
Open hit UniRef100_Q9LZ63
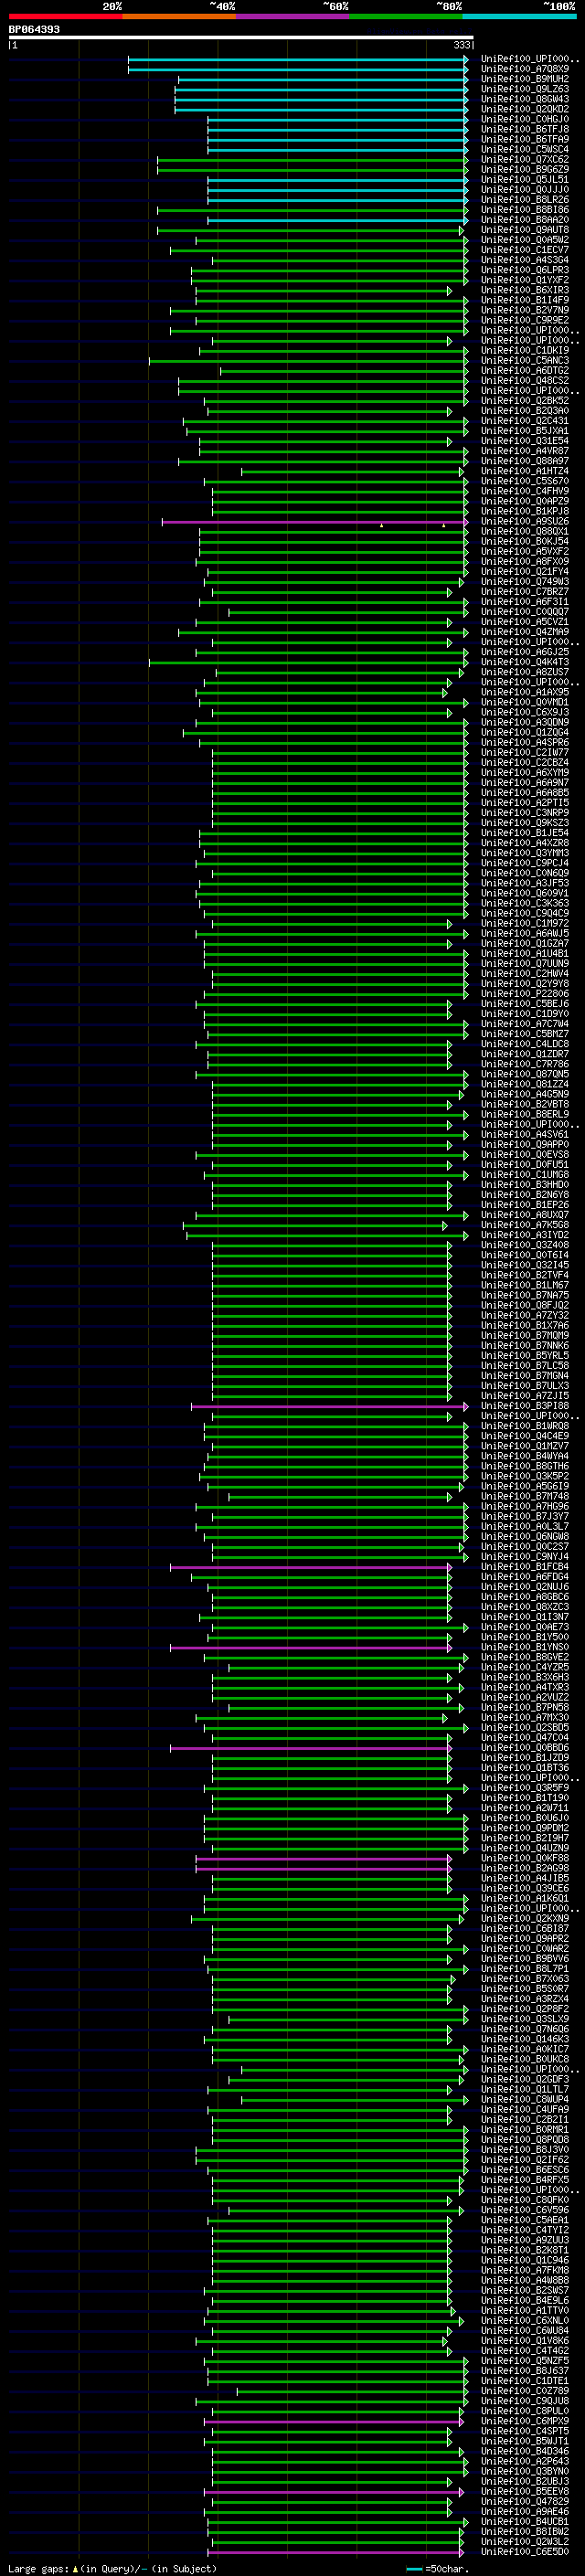click(x=525, y=89)
